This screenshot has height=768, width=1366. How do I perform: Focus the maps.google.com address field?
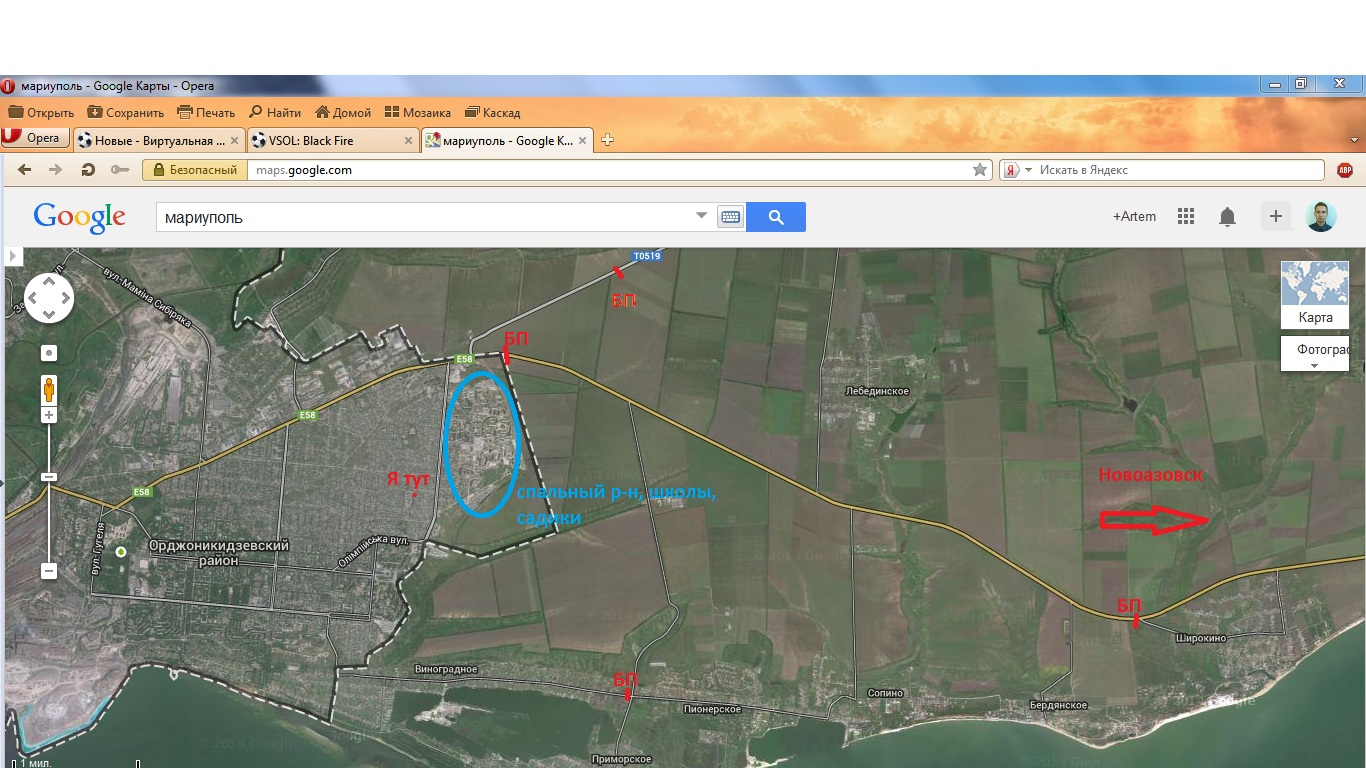[610, 170]
